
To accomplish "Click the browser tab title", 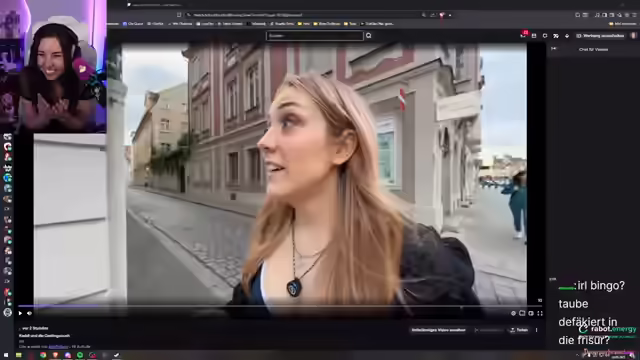I will click(155, 5).
